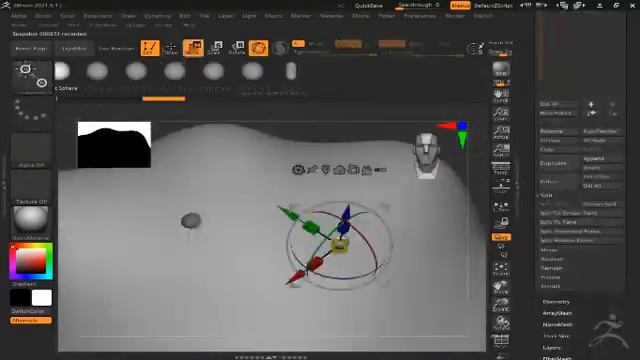This screenshot has width=640, height=360.
Task: Open the Brush menu
Action: click(x=43, y=16)
